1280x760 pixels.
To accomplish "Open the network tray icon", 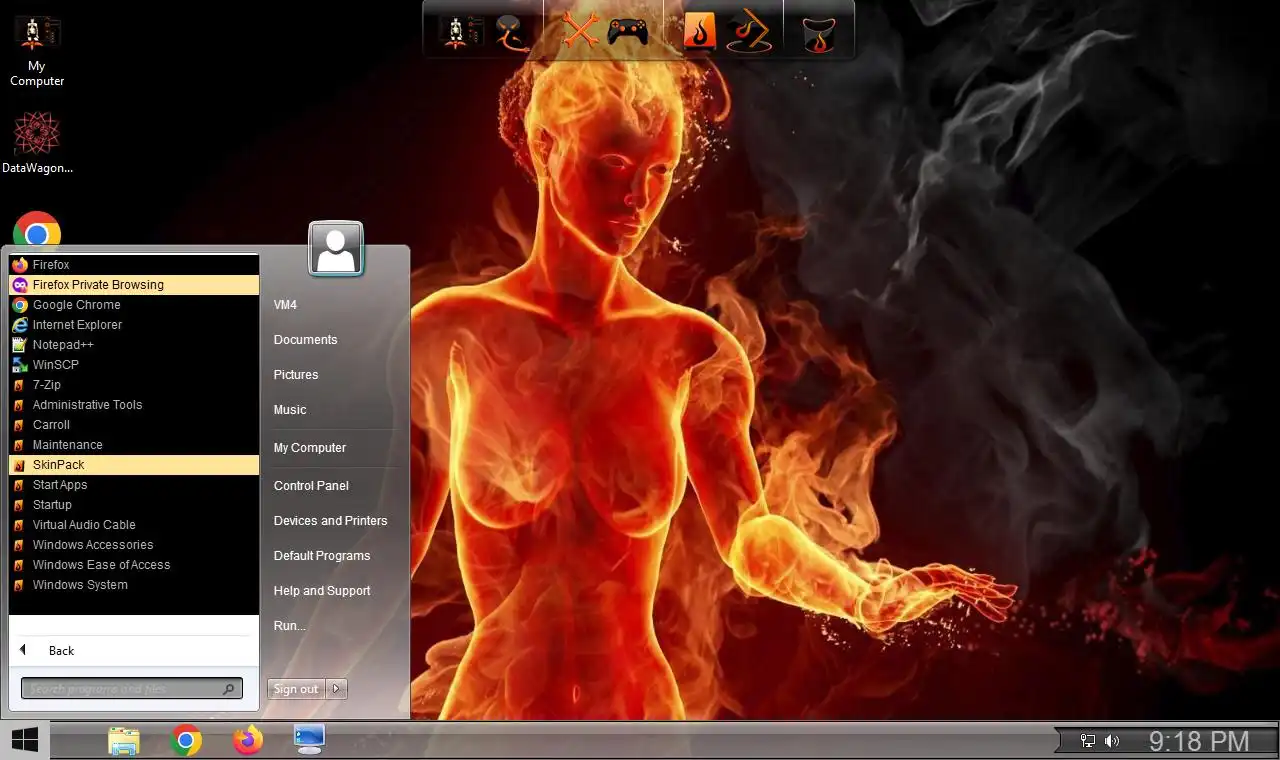I will pyautogui.click(x=1088, y=741).
